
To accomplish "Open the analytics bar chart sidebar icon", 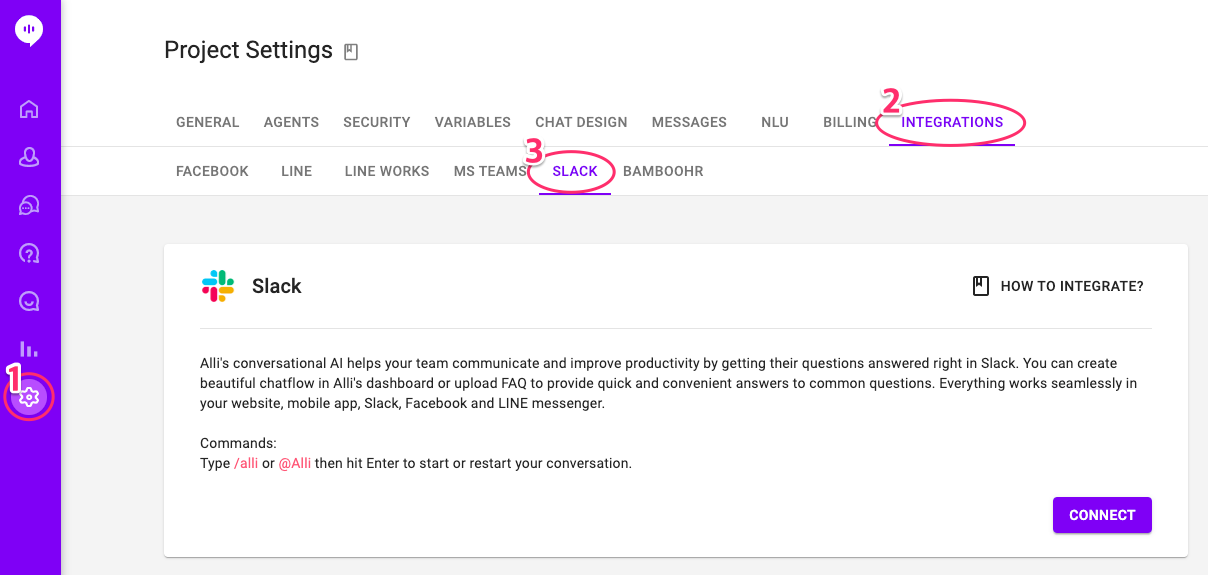I will tap(29, 349).
